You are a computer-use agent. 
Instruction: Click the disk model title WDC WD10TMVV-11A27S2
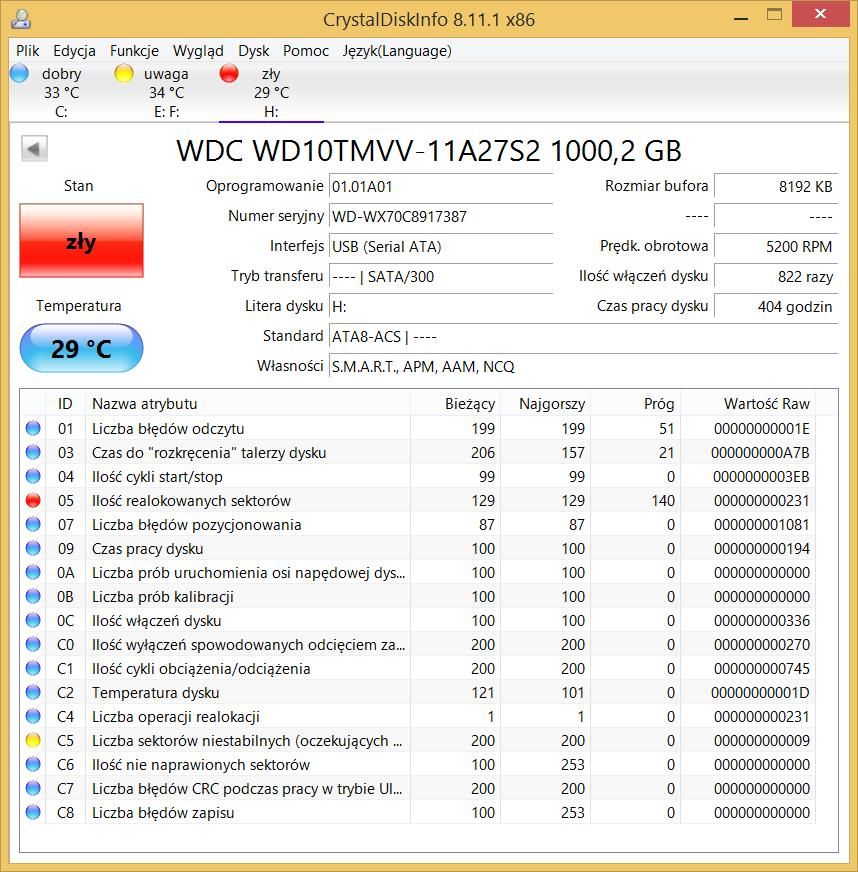(358, 151)
